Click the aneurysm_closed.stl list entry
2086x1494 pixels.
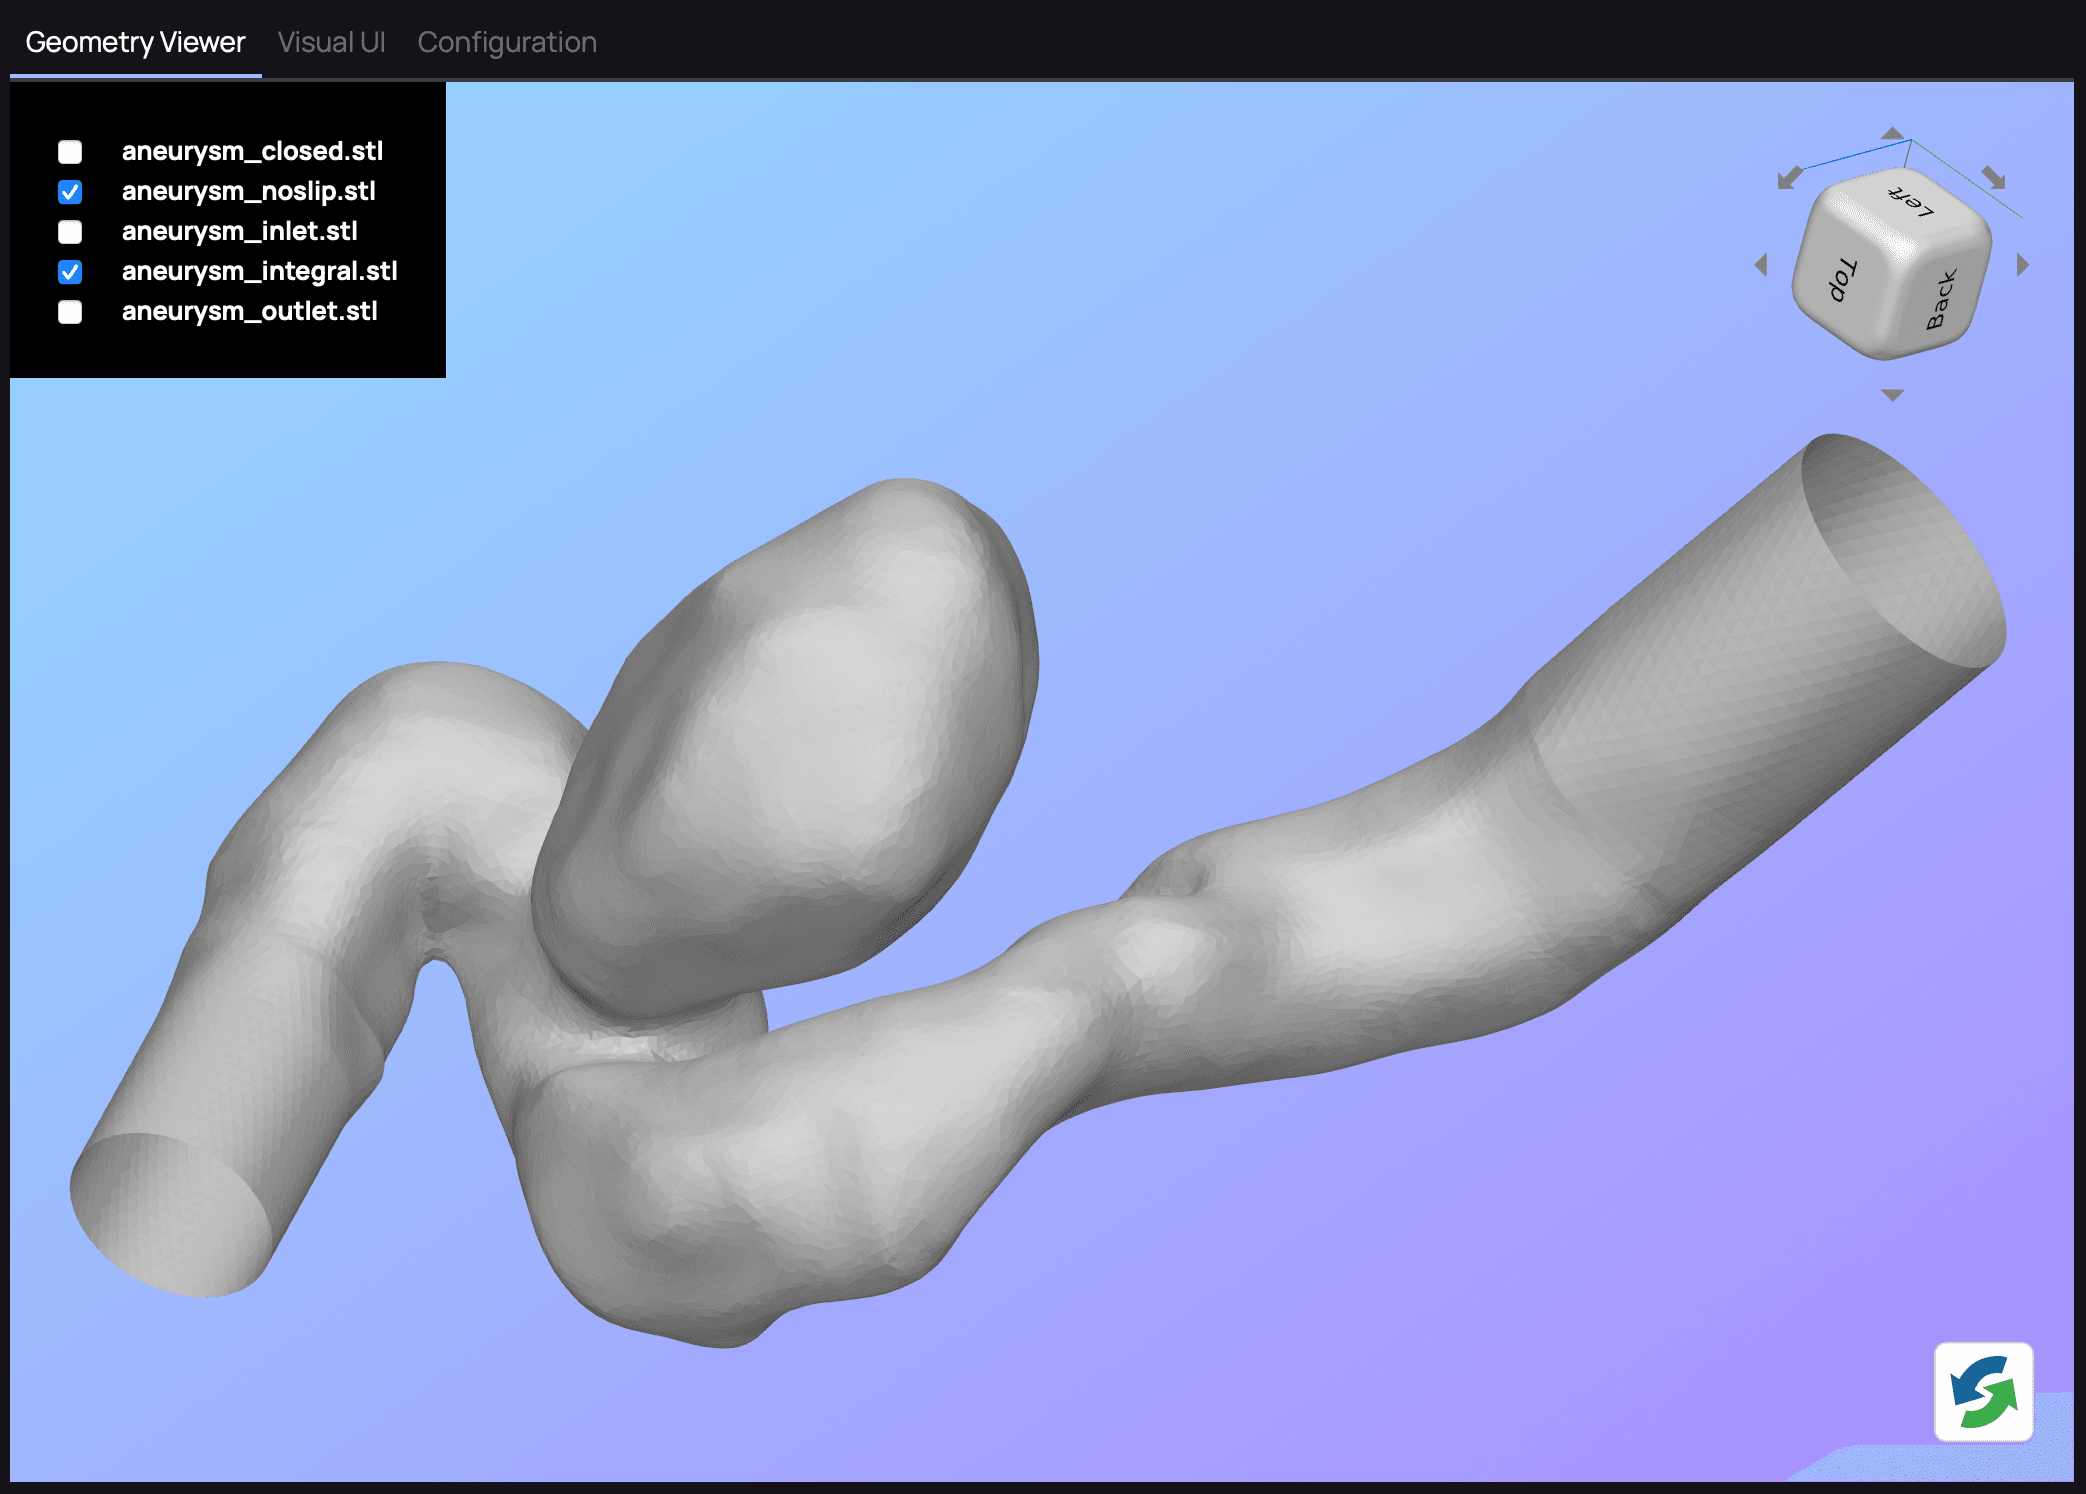click(x=249, y=150)
